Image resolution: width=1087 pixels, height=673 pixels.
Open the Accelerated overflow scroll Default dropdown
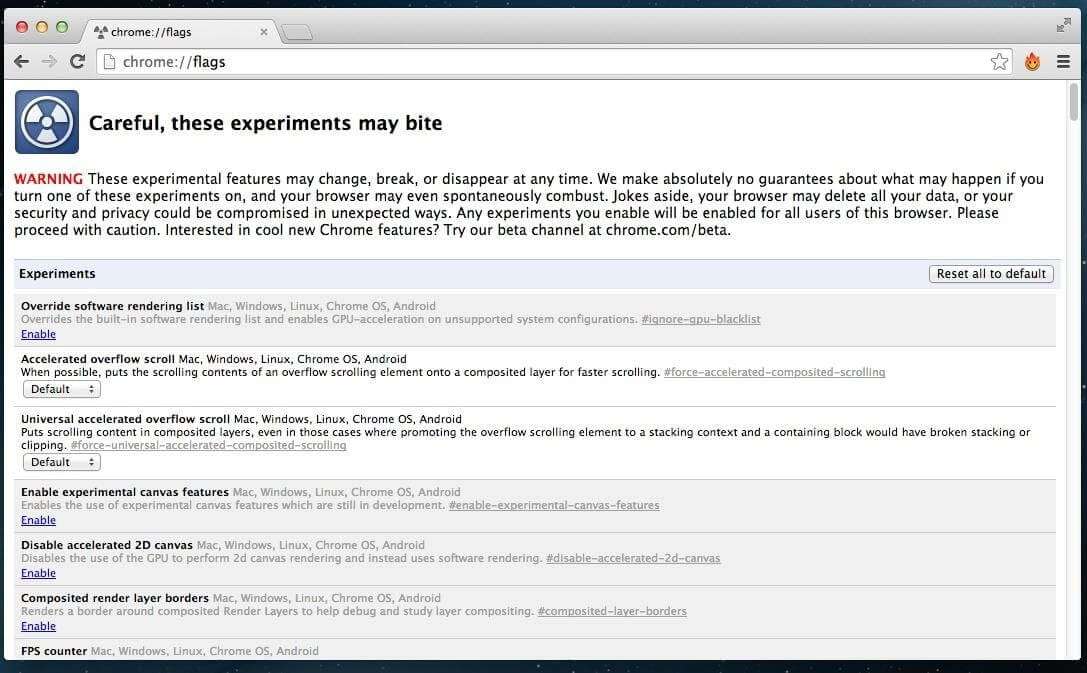pyautogui.click(x=61, y=389)
